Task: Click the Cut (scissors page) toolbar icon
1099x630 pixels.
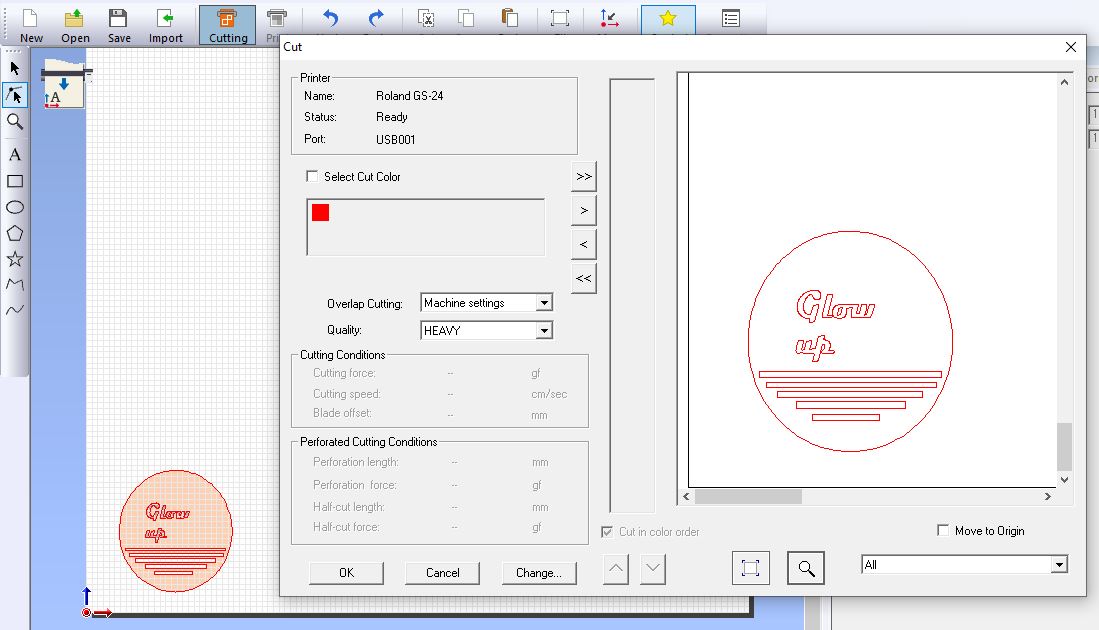Action: click(x=425, y=19)
